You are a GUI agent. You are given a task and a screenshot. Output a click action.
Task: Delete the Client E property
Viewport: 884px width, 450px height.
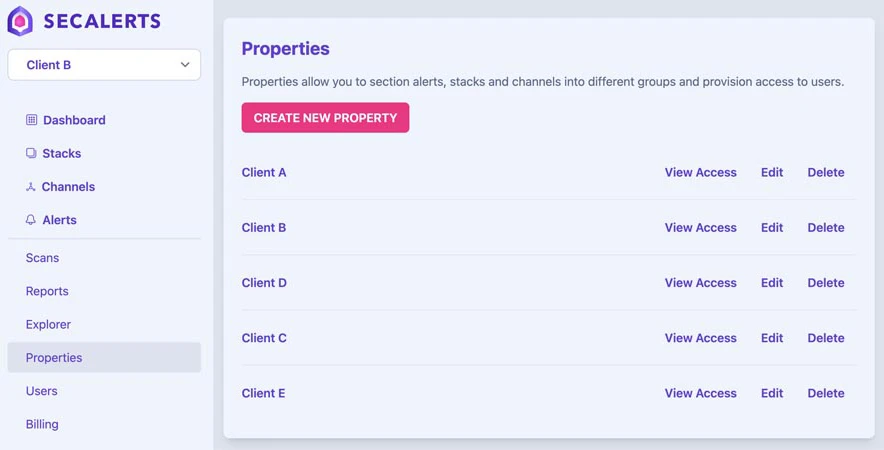[x=825, y=393]
